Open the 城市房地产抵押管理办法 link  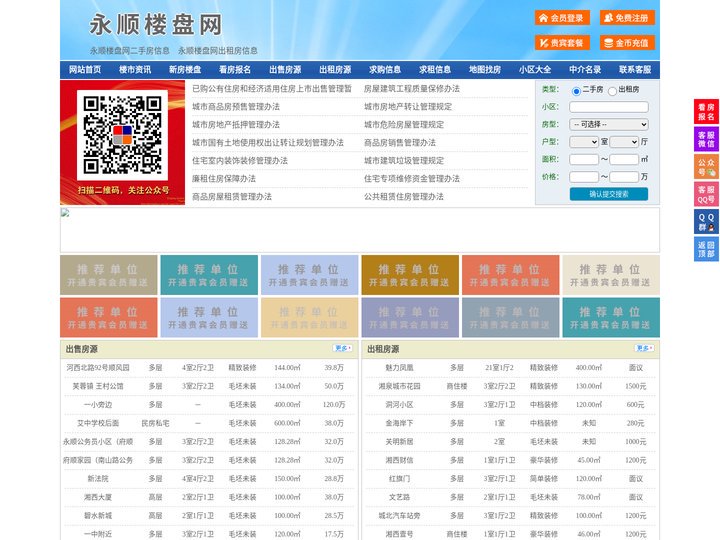click(236, 124)
